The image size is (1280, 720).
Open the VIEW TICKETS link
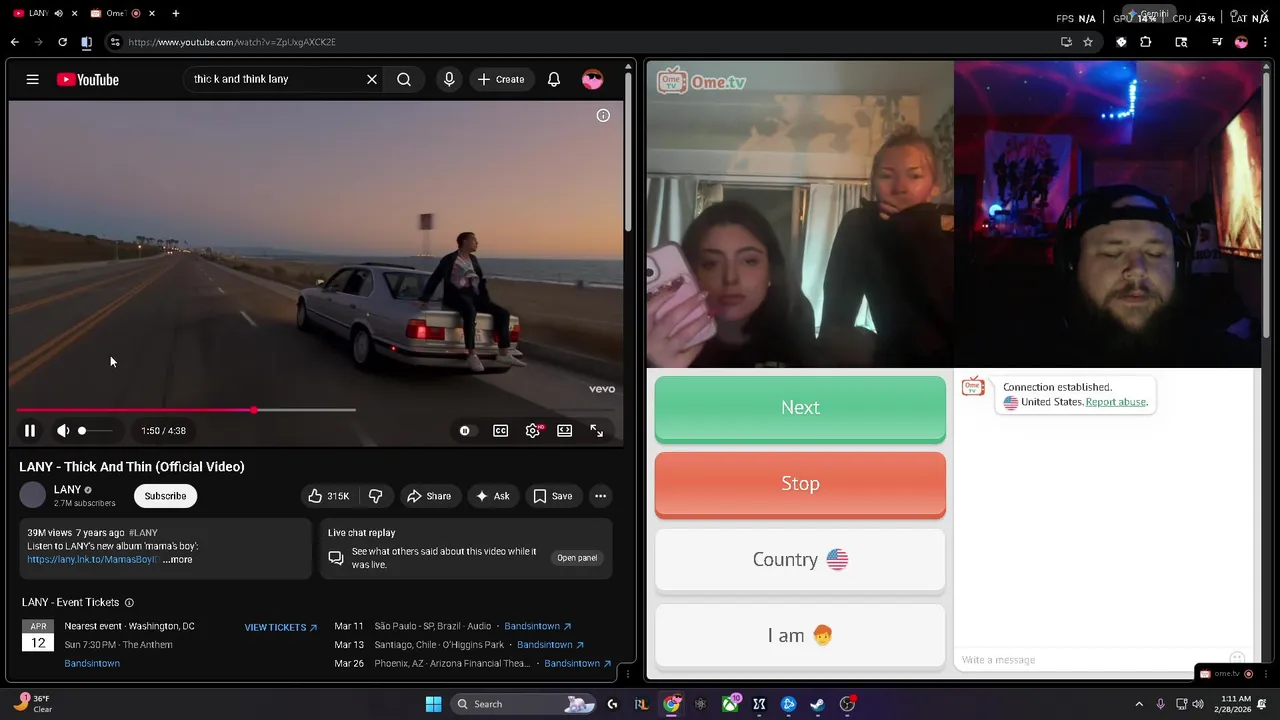coord(281,627)
